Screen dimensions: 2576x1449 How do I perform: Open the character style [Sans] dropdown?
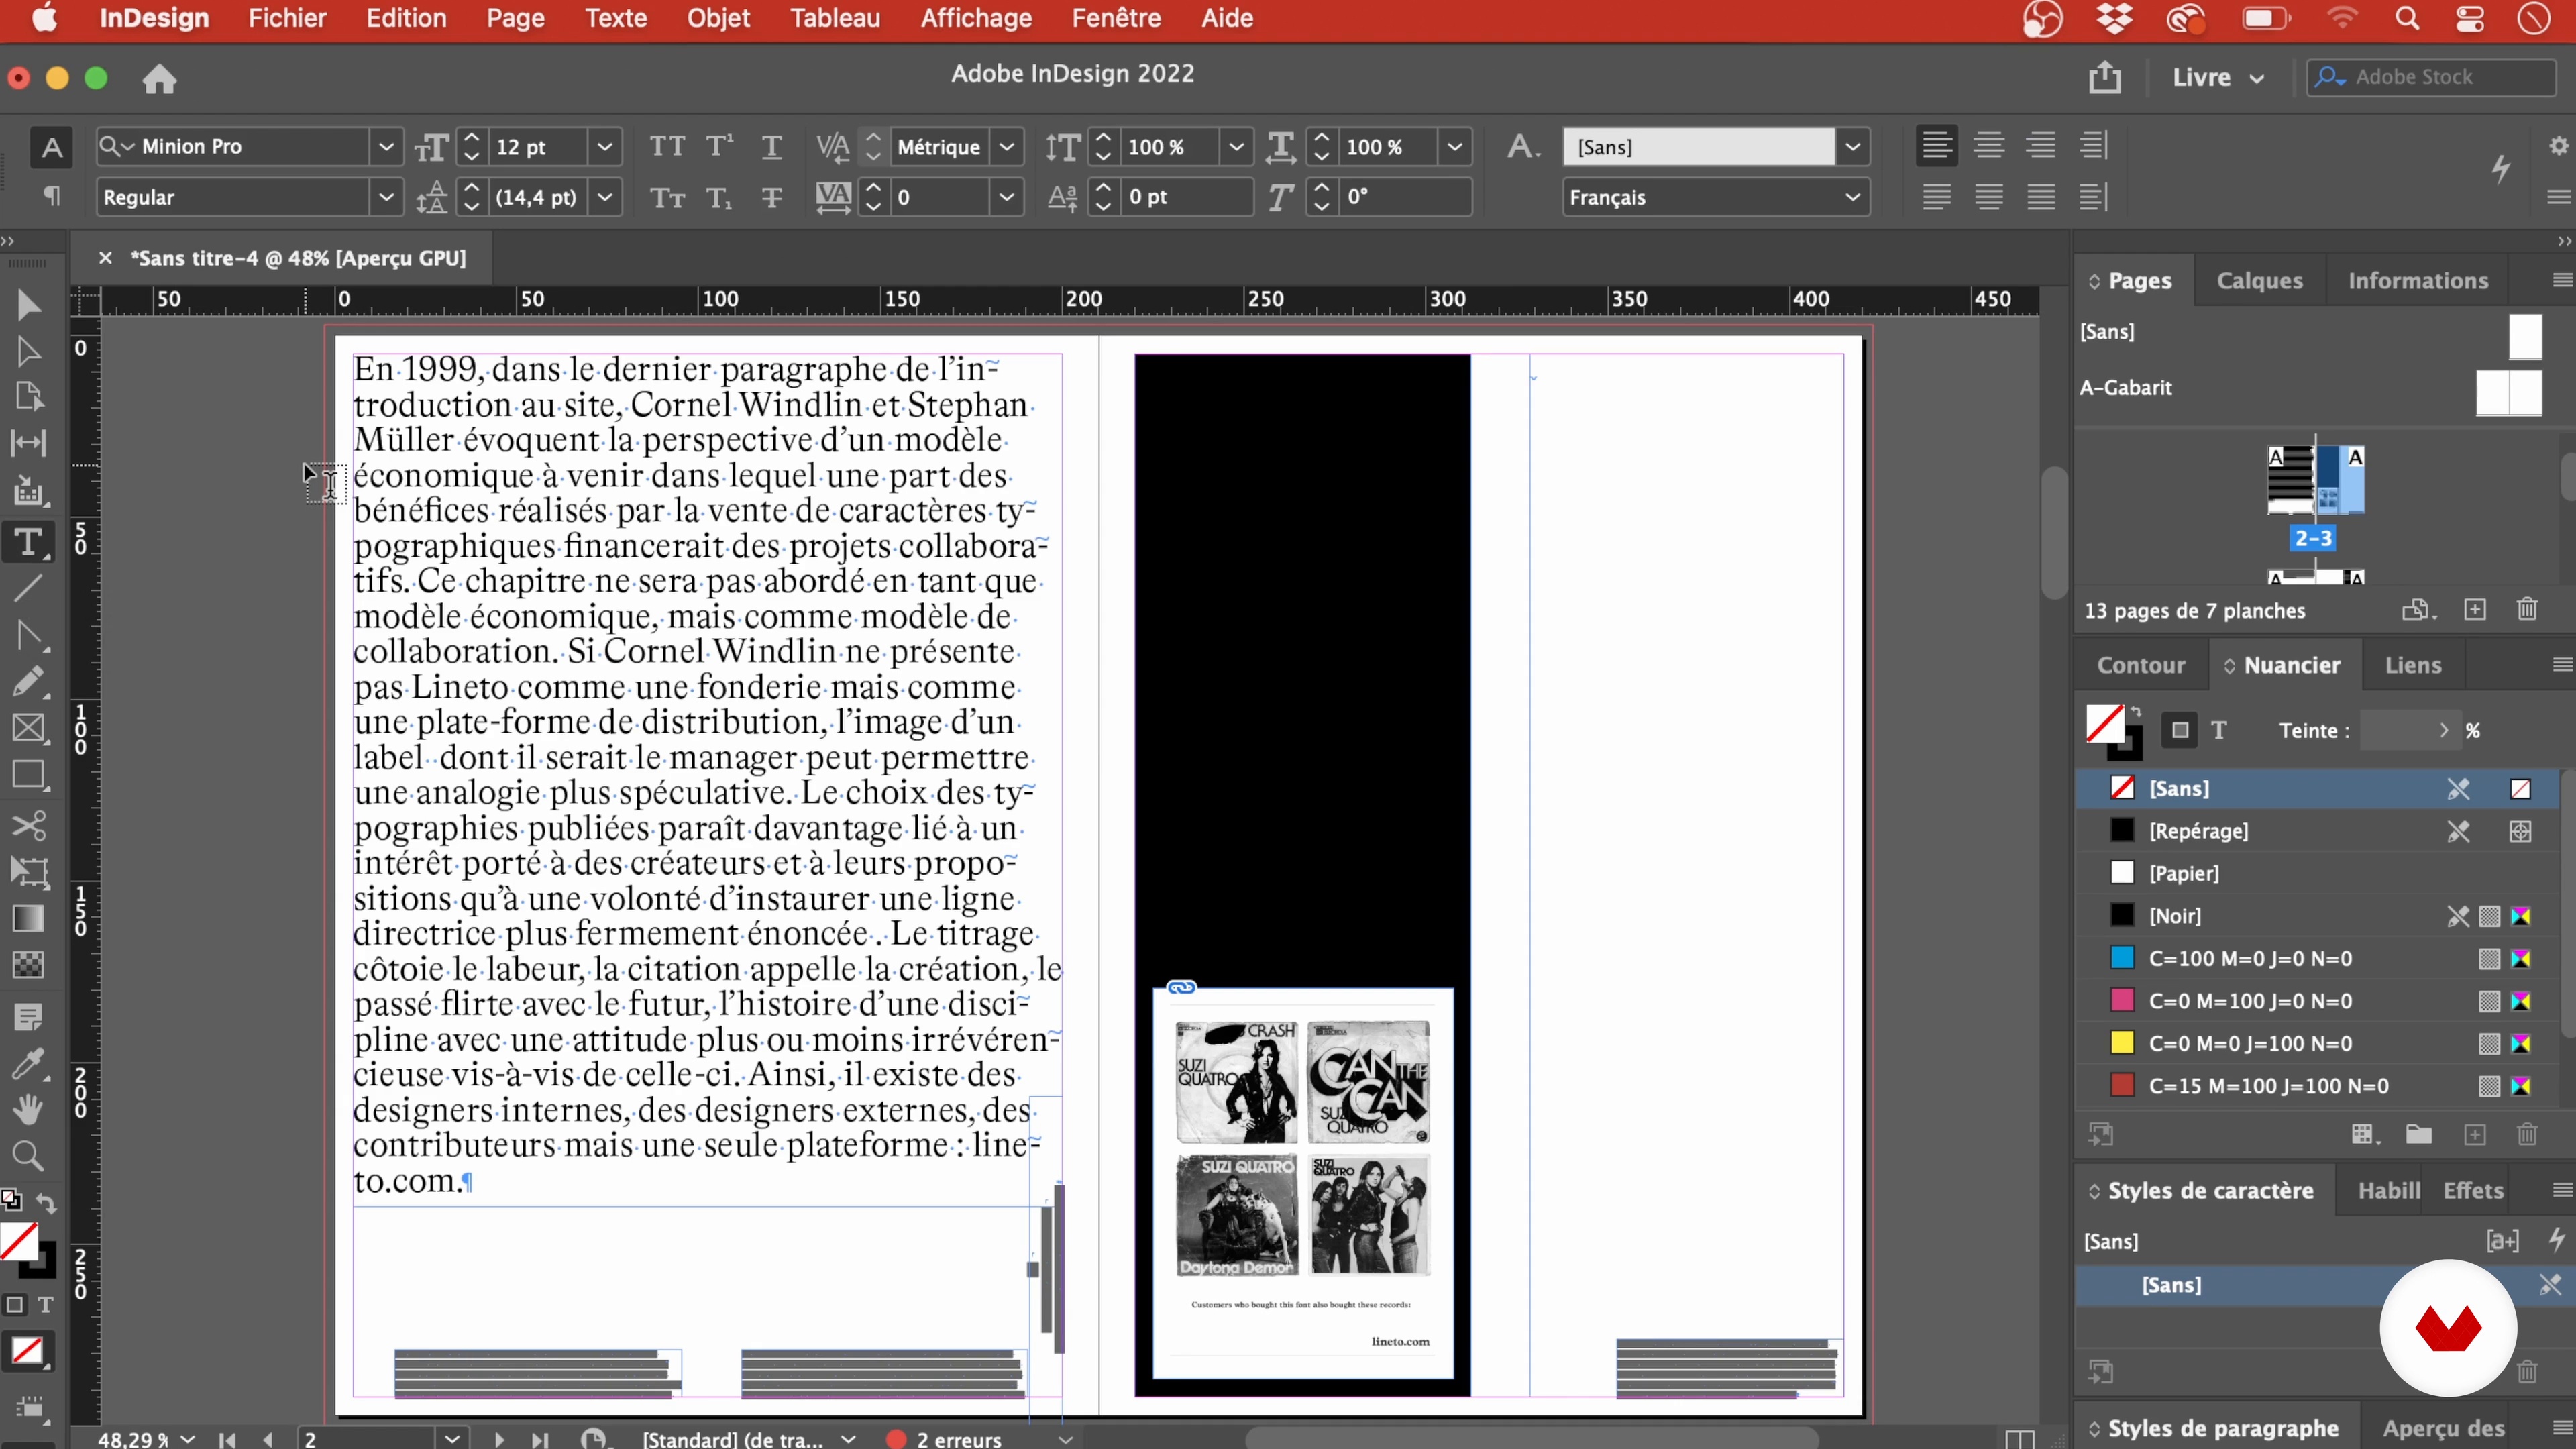click(1852, 147)
